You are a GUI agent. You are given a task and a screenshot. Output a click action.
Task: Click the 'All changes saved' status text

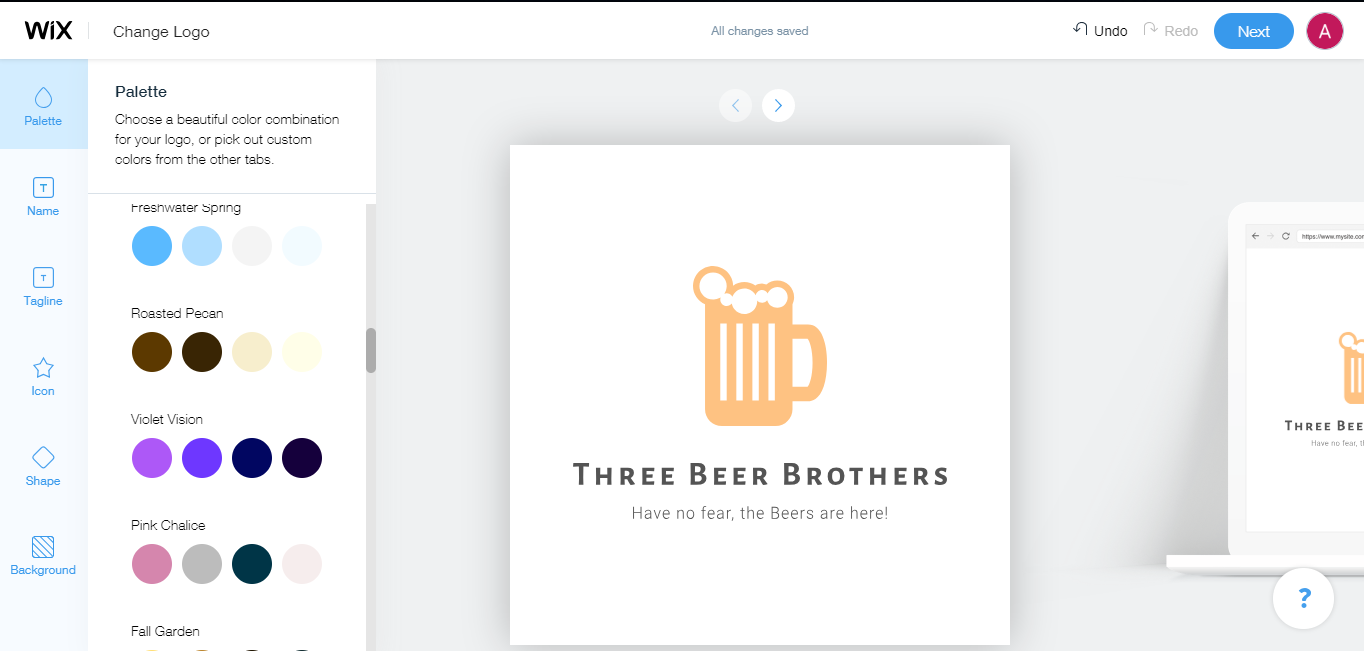(759, 30)
